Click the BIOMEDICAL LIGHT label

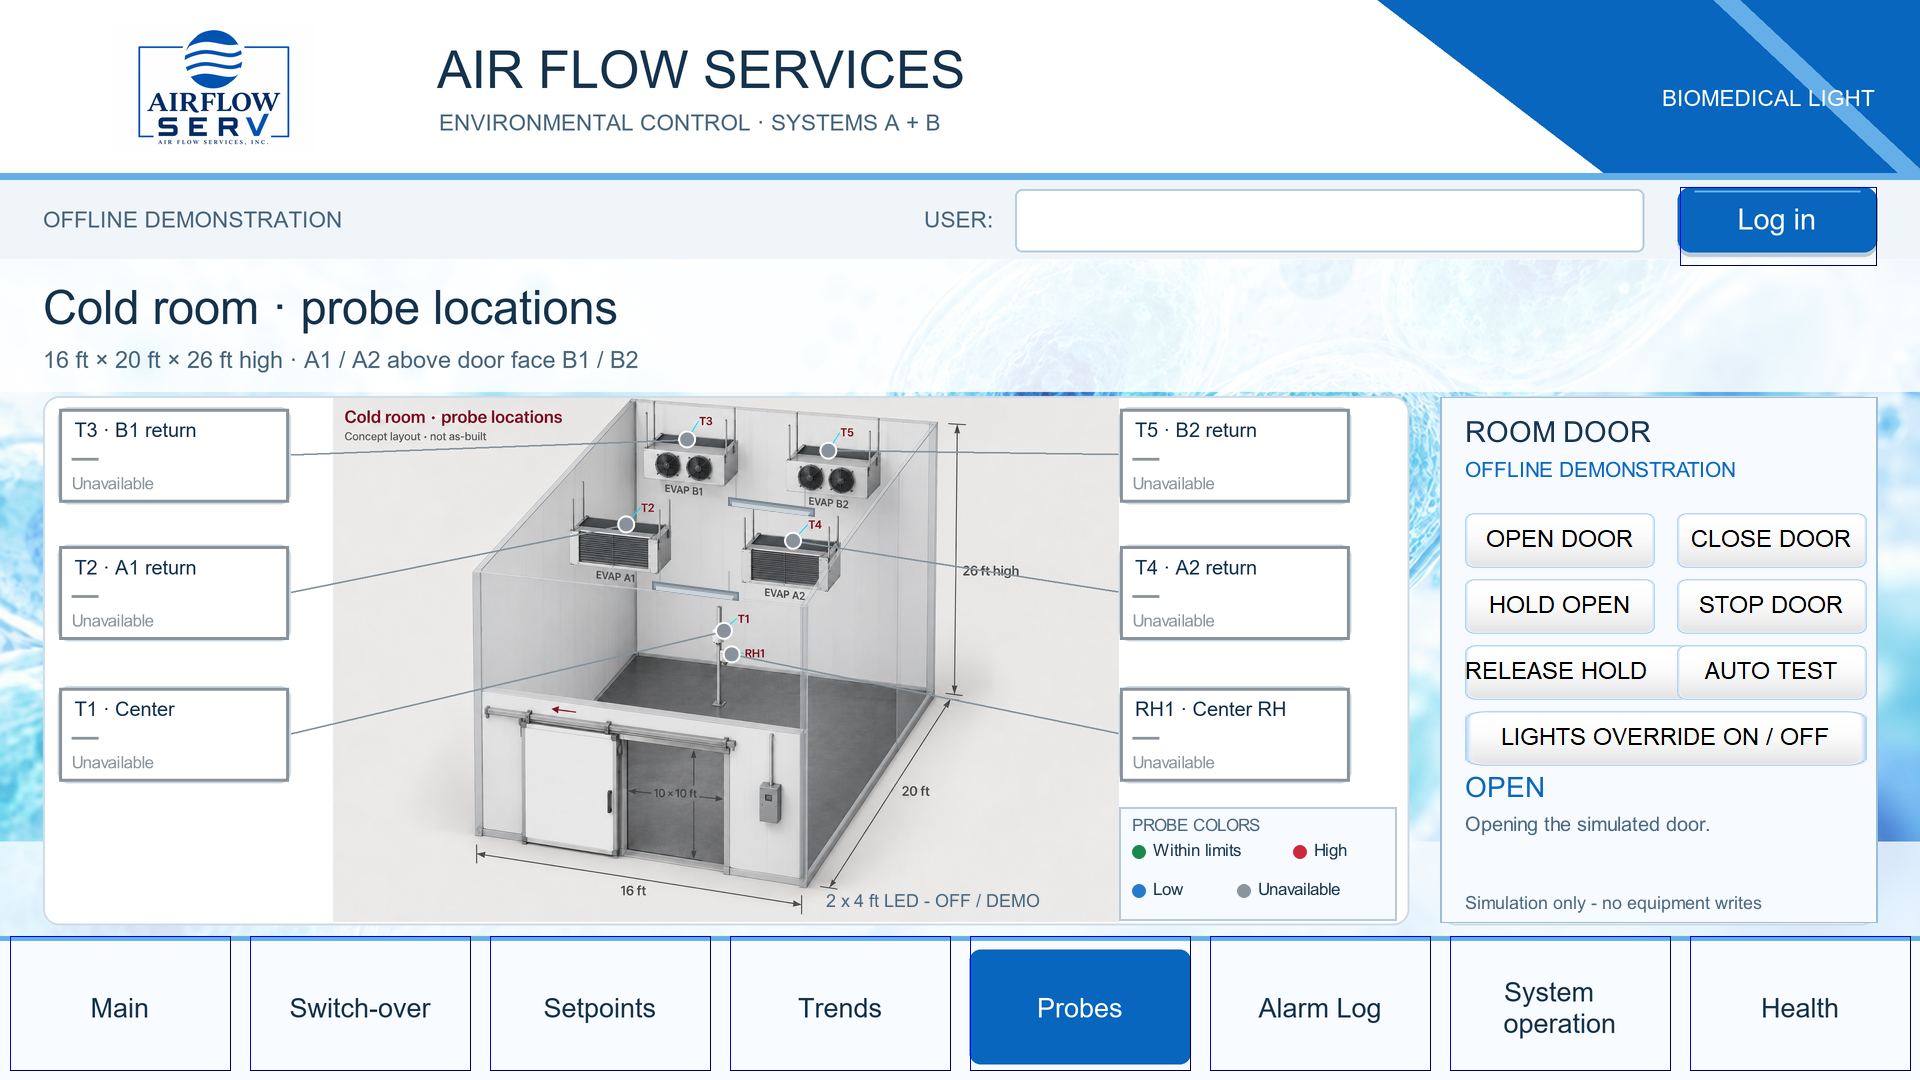tap(1768, 99)
